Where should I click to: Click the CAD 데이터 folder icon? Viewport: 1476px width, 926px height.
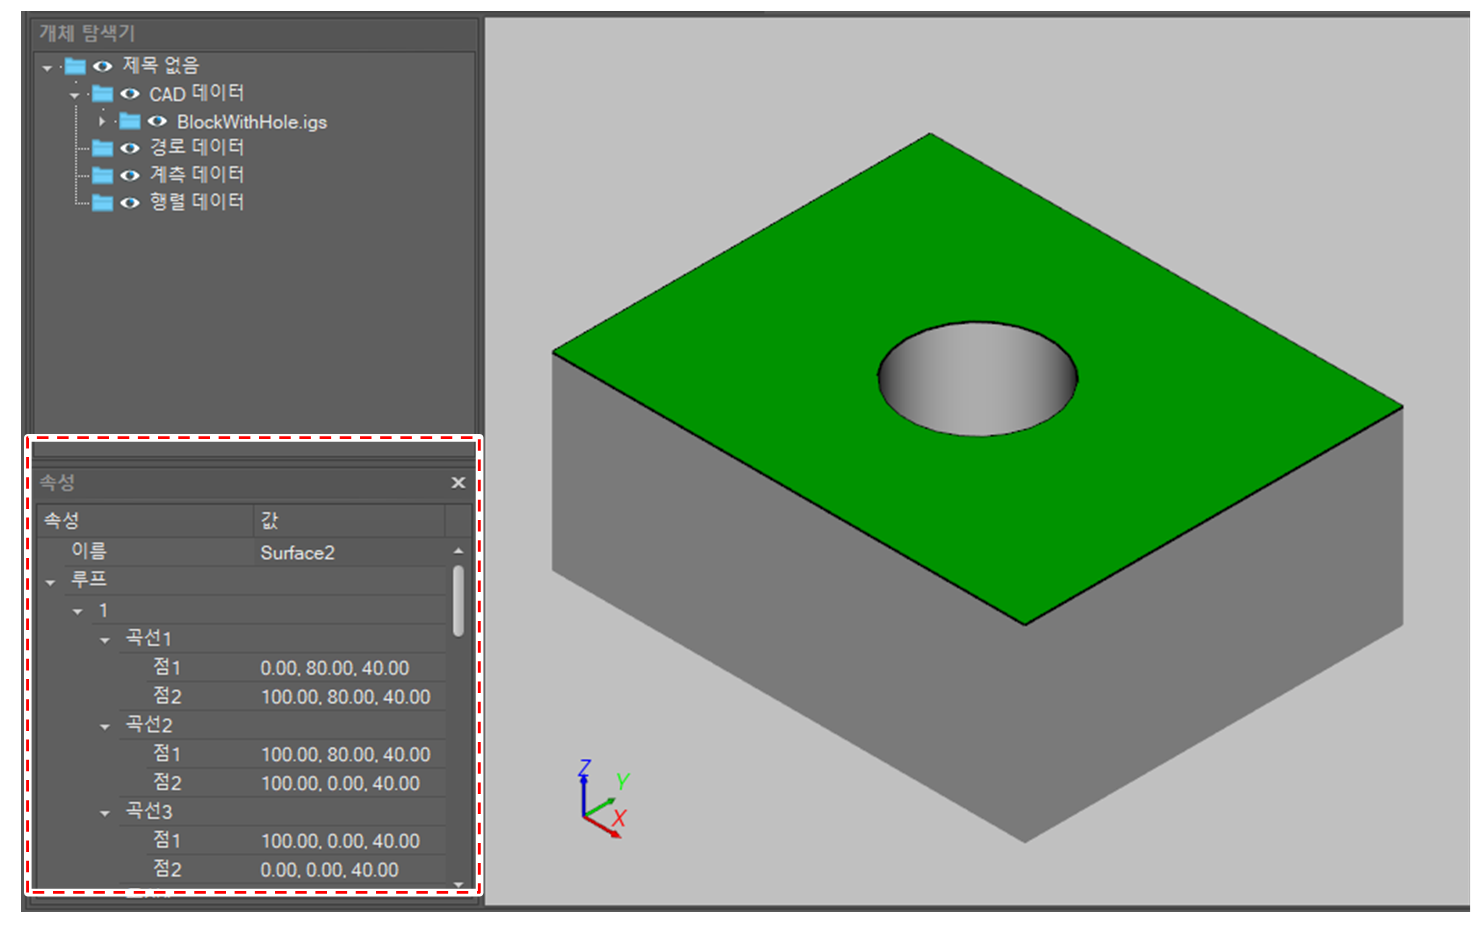tap(104, 93)
